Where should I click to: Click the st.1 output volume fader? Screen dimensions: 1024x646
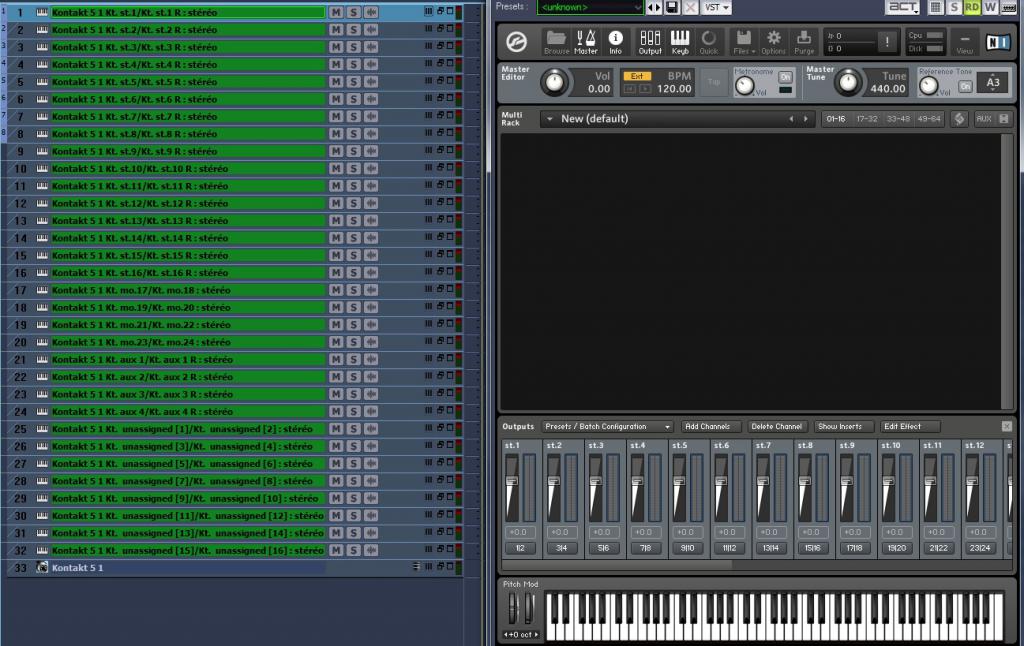pyautogui.click(x=512, y=481)
